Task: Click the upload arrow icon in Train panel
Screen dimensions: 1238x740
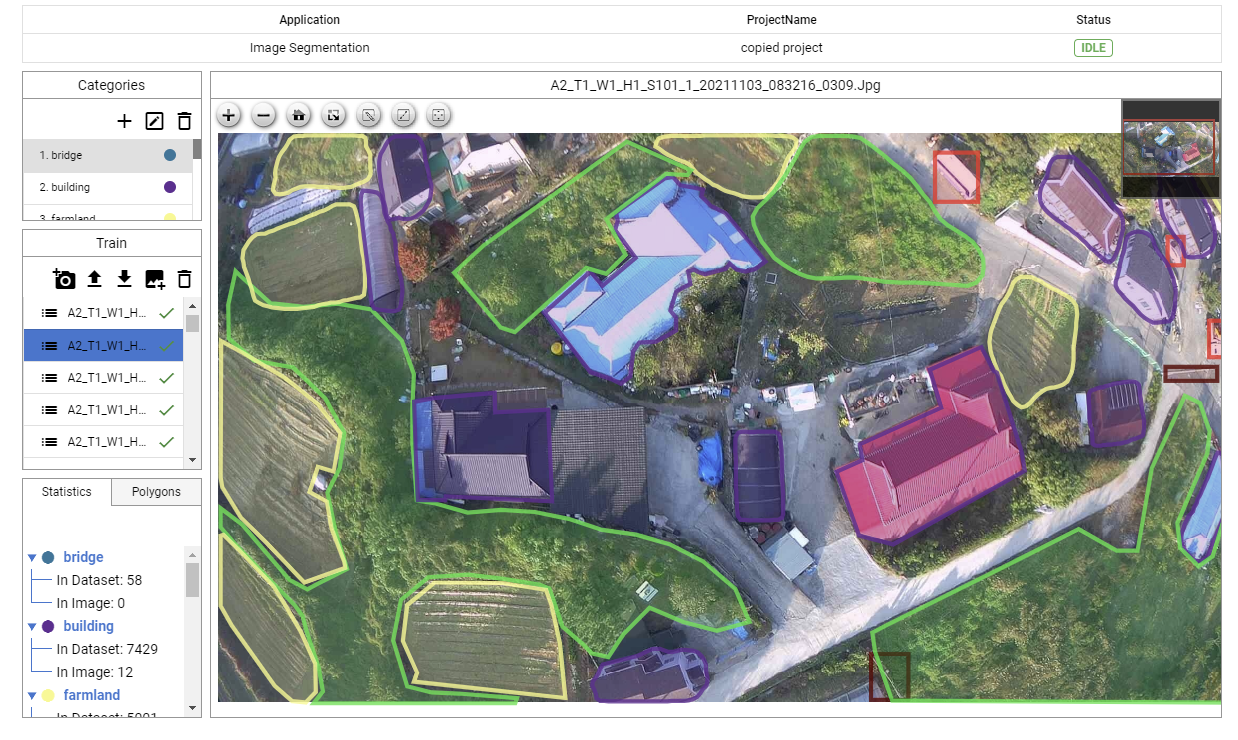Action: [95, 279]
